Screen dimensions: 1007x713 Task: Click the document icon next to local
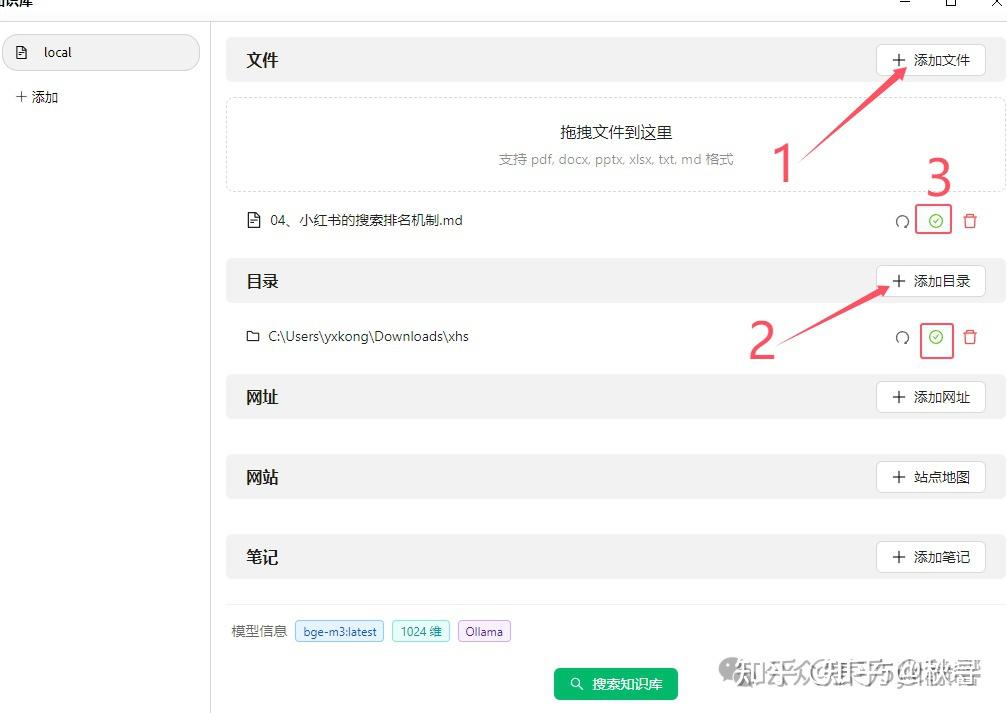pos(21,53)
